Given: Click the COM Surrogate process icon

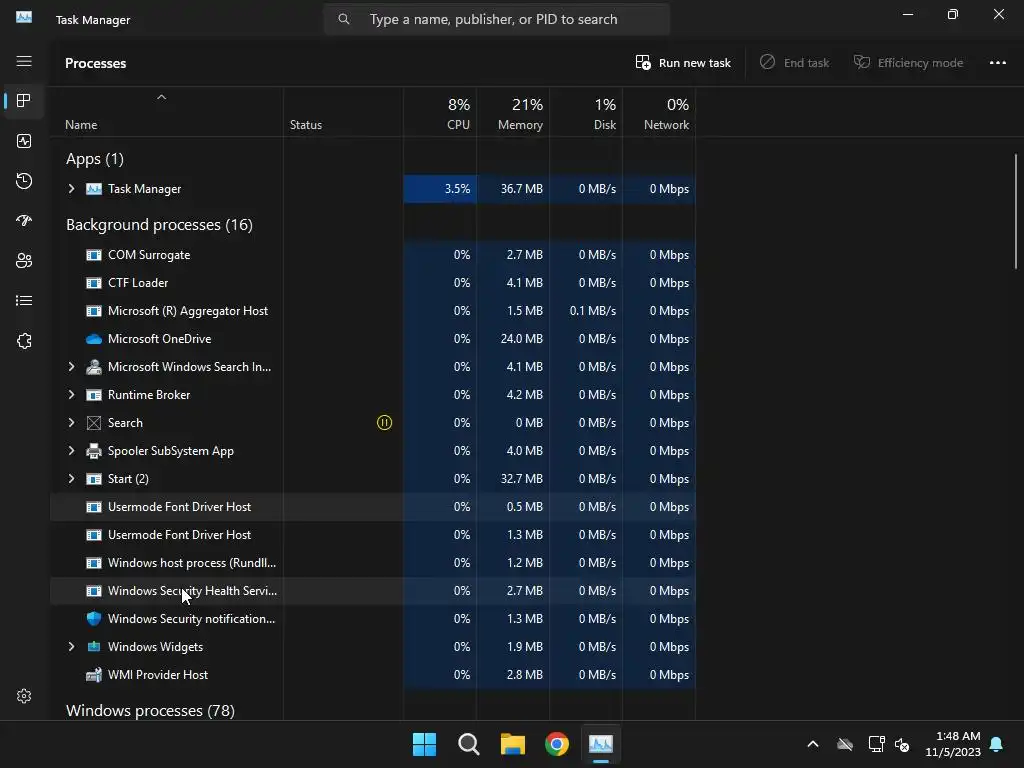Looking at the screenshot, I should pyautogui.click(x=94, y=255).
